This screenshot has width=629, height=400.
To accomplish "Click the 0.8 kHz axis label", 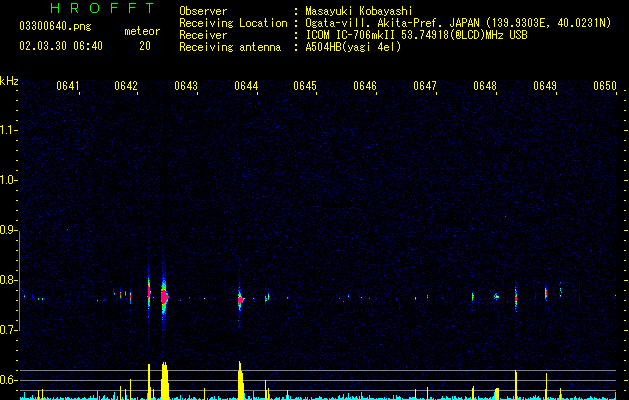I will click(x=8, y=280).
